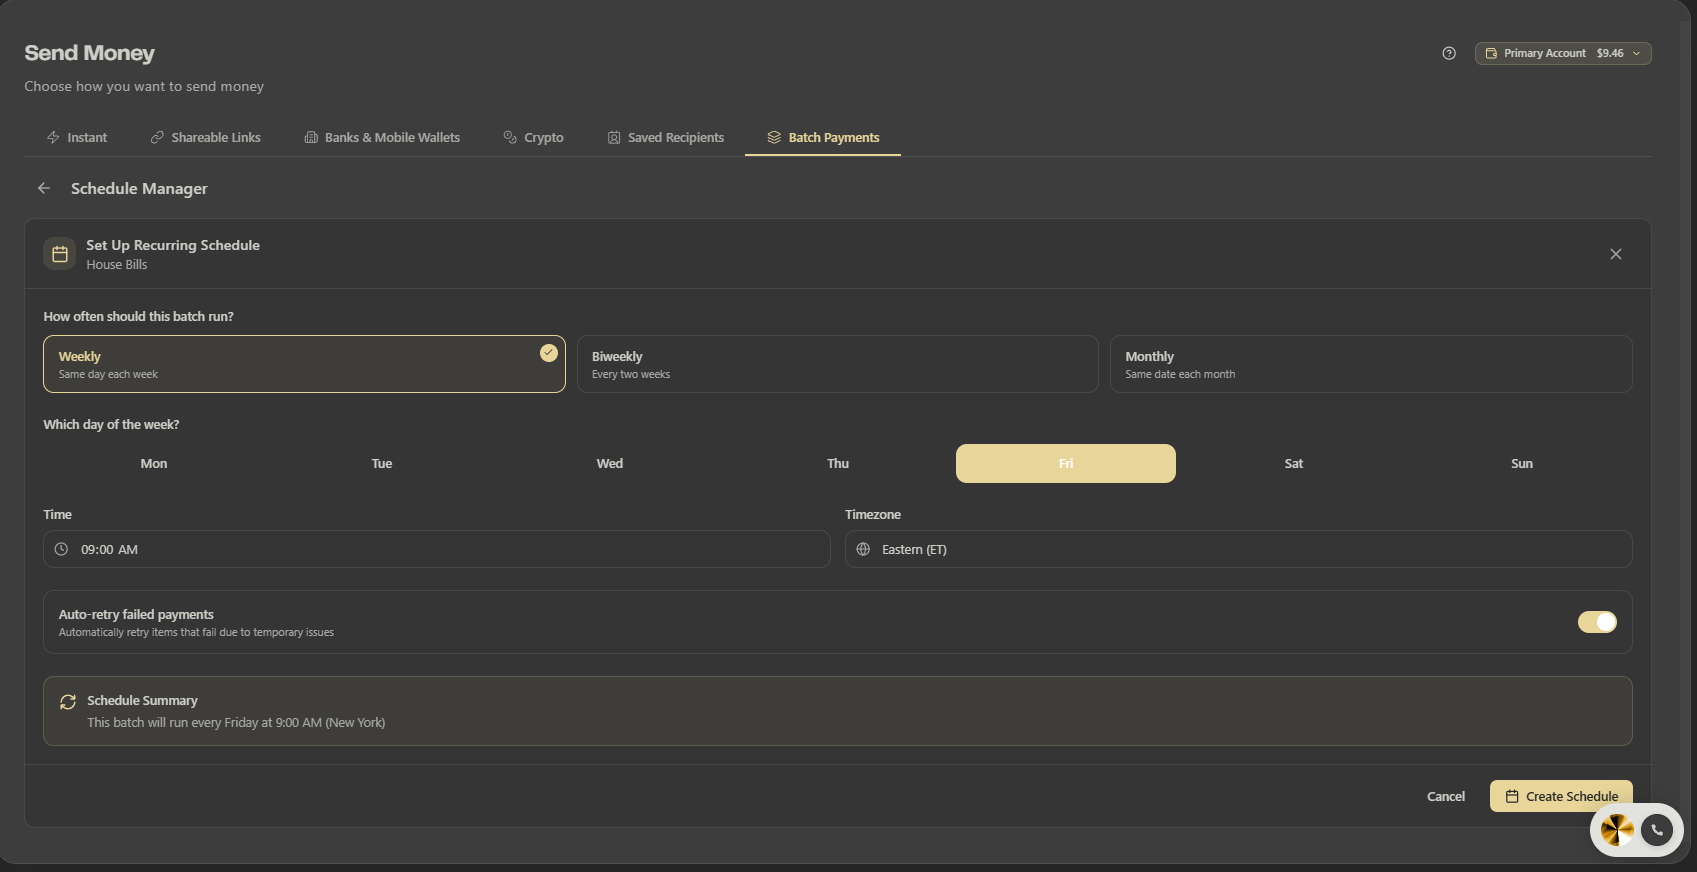Open the help question mark icon

[x=1449, y=53]
